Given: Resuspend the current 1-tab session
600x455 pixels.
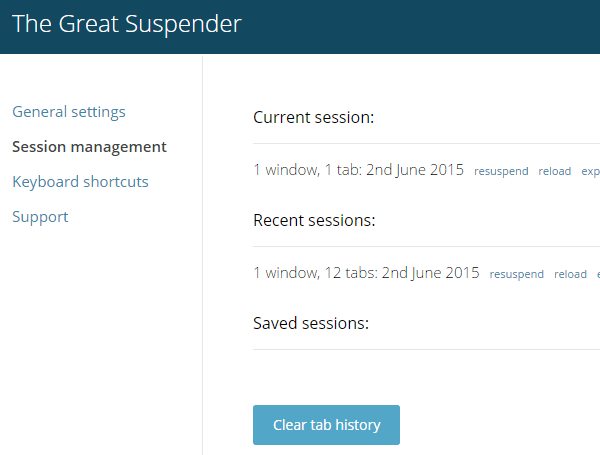Looking at the screenshot, I should [501, 171].
